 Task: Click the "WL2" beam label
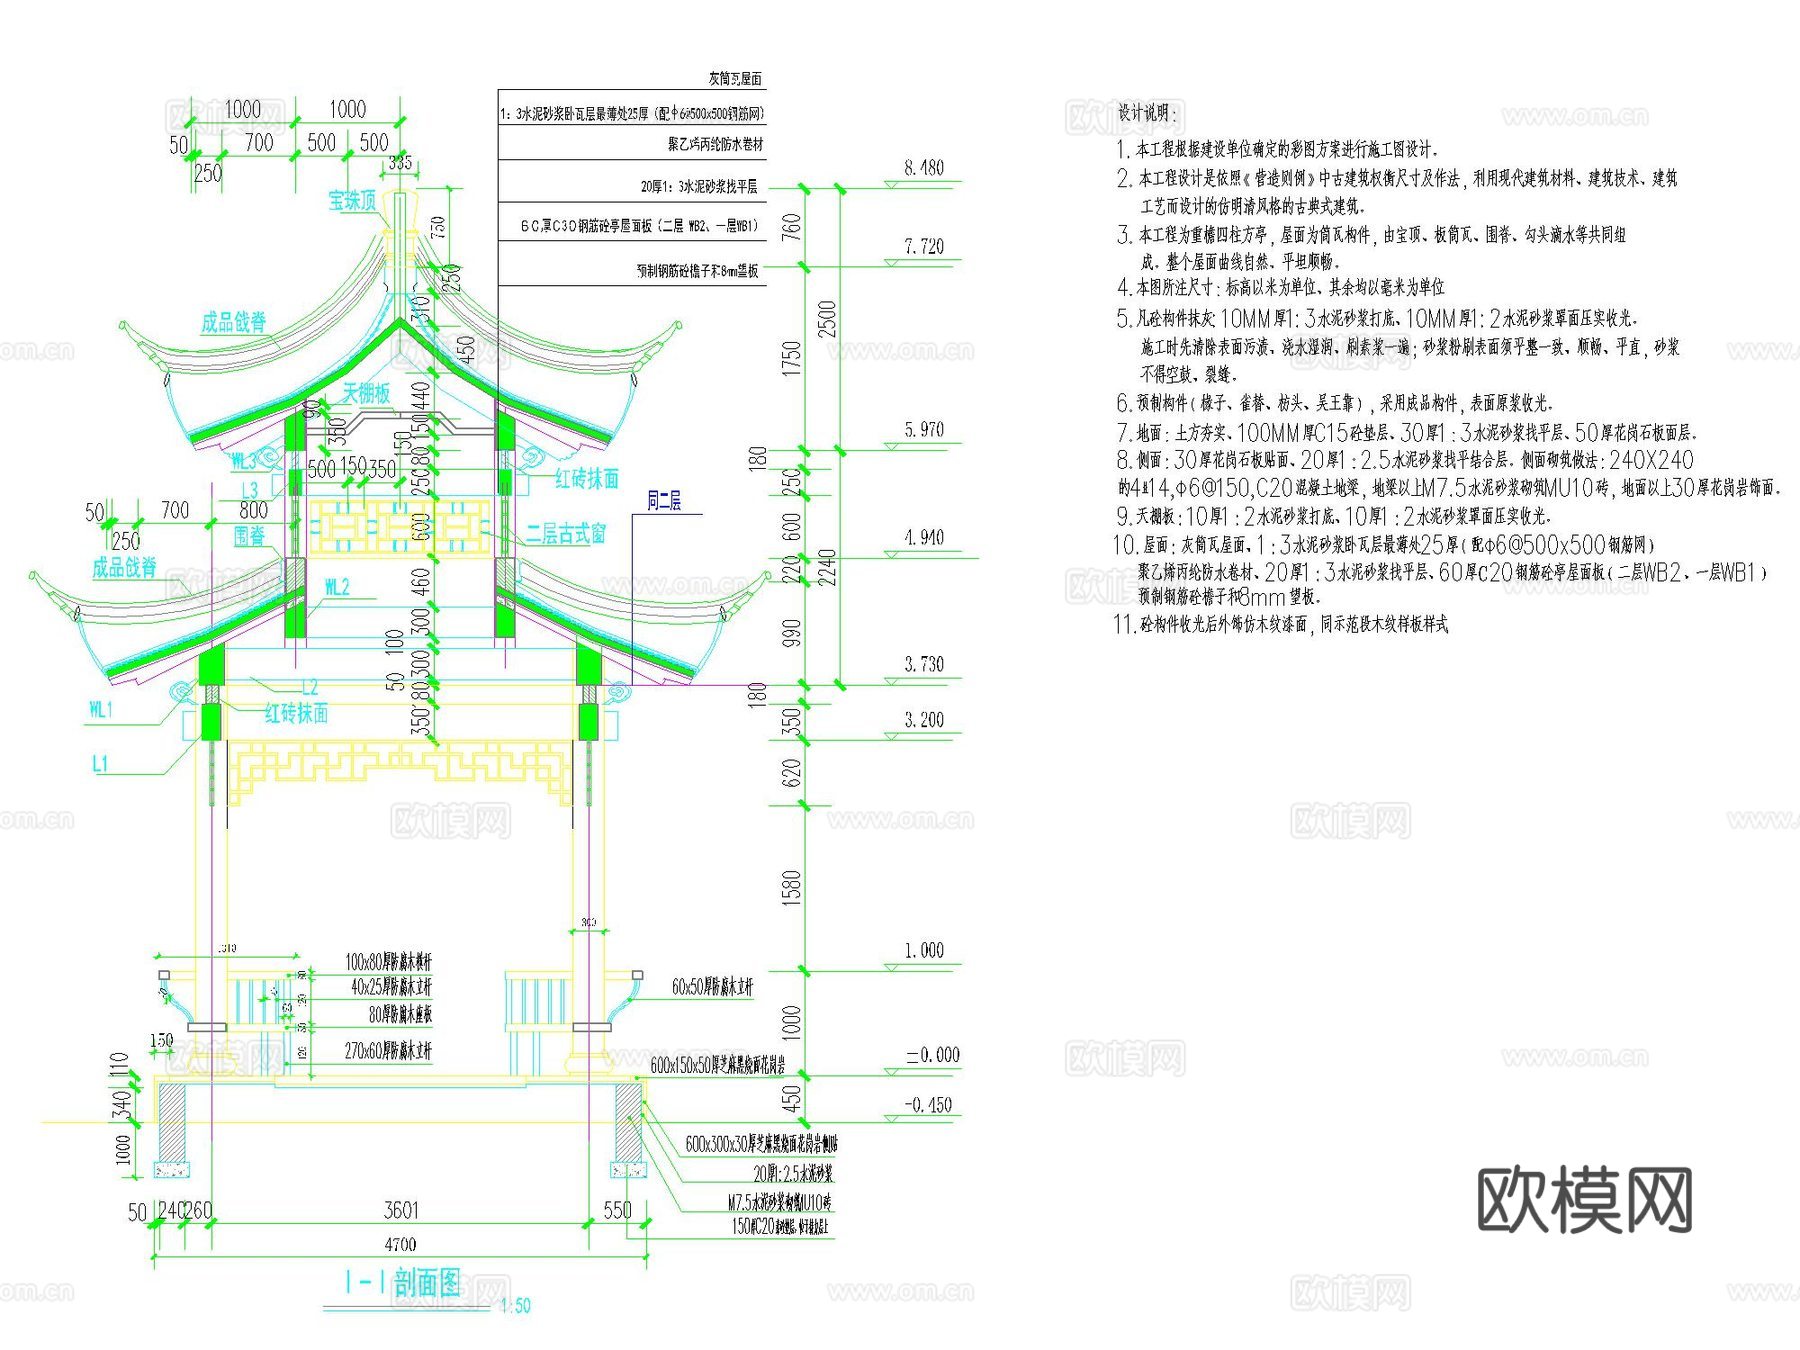(x=337, y=587)
